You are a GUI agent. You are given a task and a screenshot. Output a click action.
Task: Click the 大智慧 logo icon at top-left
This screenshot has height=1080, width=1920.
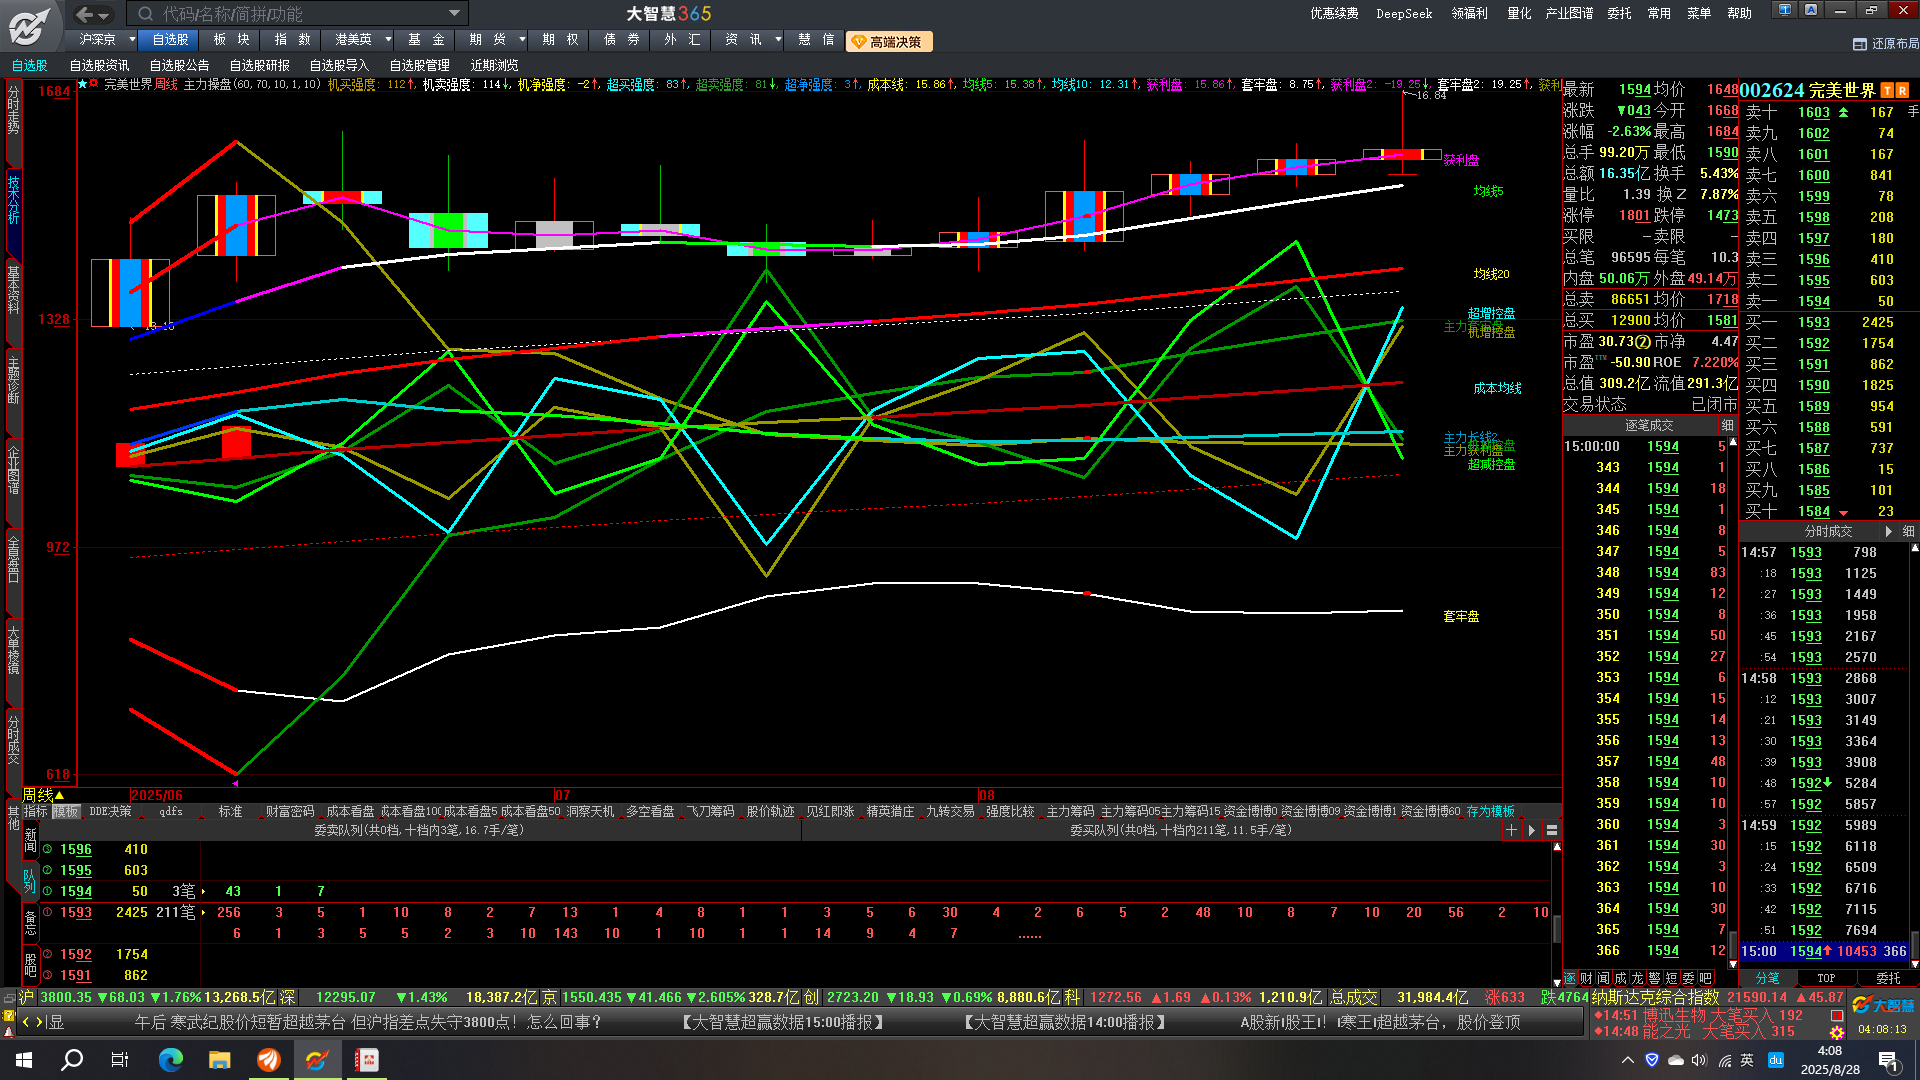click(x=30, y=26)
